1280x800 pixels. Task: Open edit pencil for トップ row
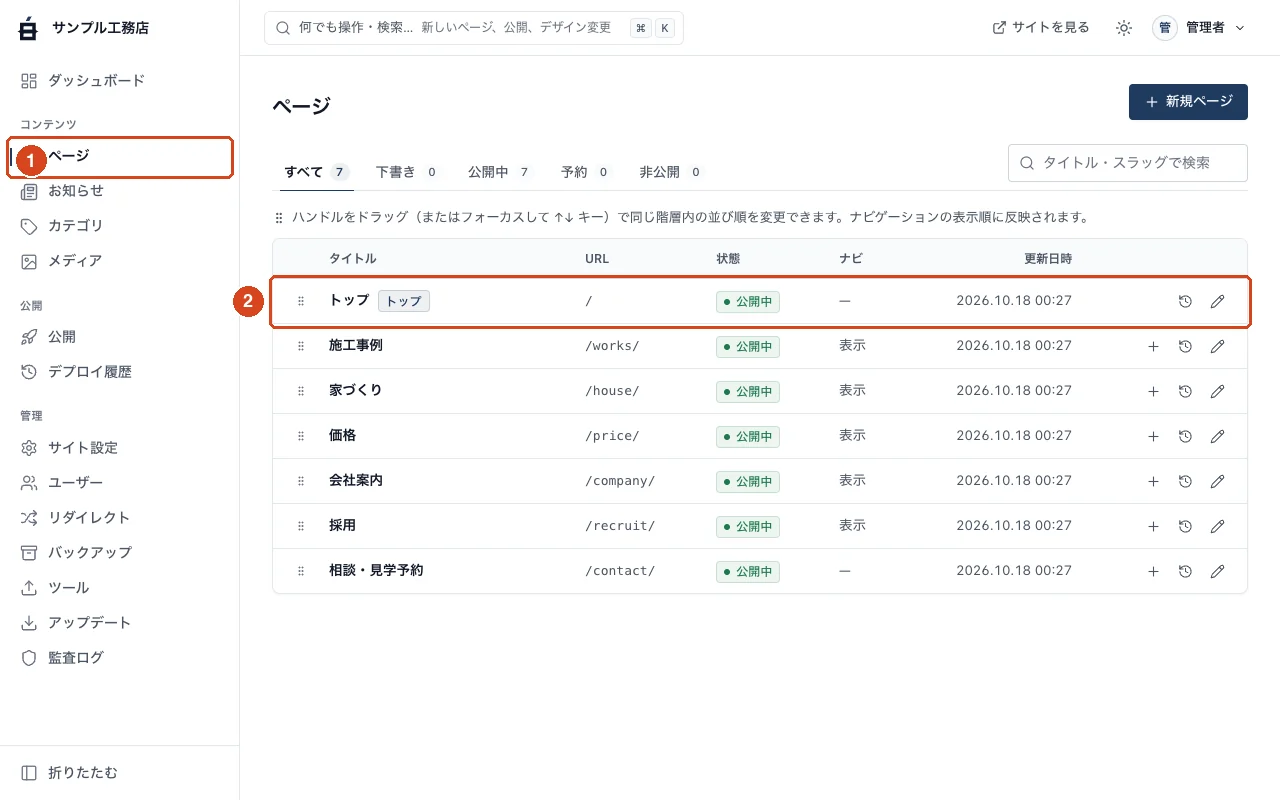point(1217,301)
